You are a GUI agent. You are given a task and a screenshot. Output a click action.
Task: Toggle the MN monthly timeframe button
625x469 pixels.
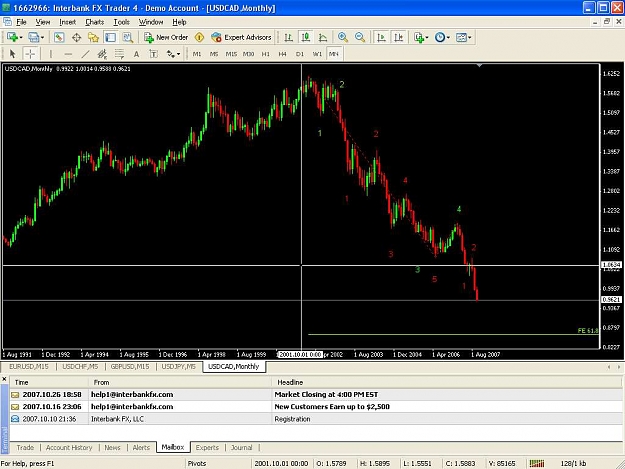(x=334, y=54)
